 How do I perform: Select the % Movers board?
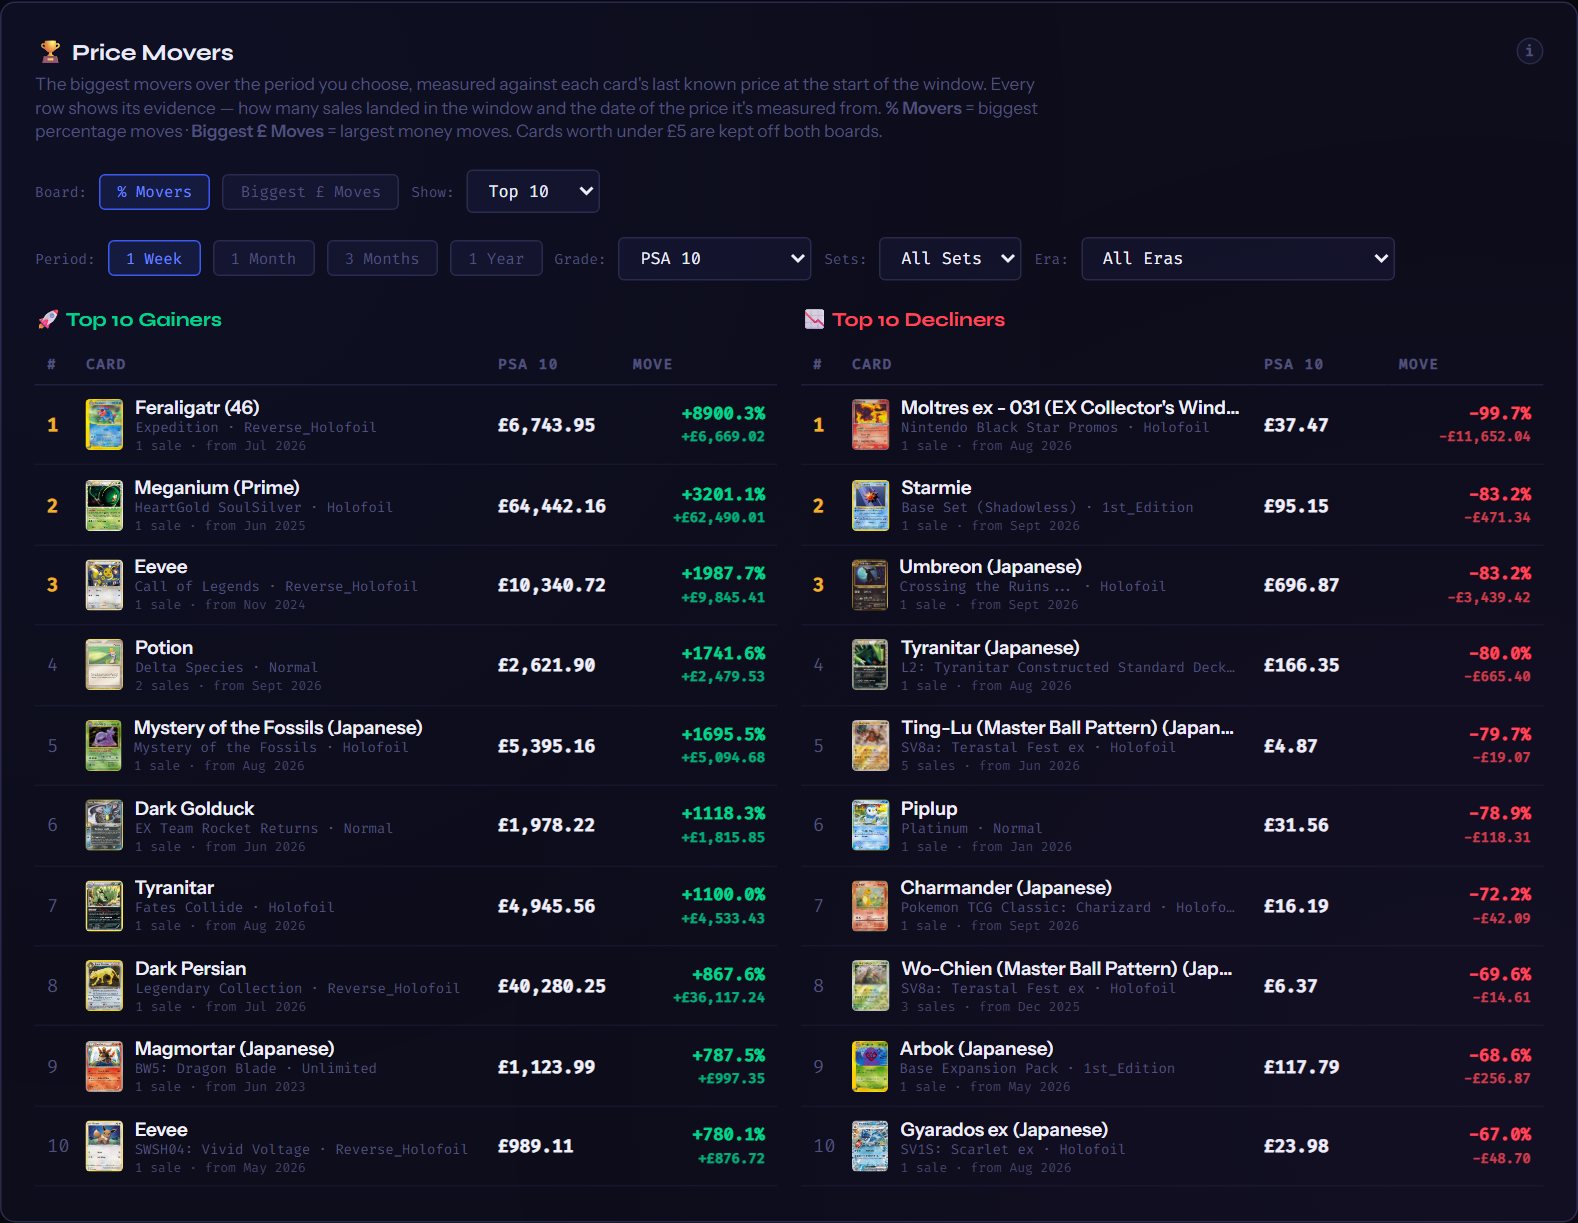point(154,192)
